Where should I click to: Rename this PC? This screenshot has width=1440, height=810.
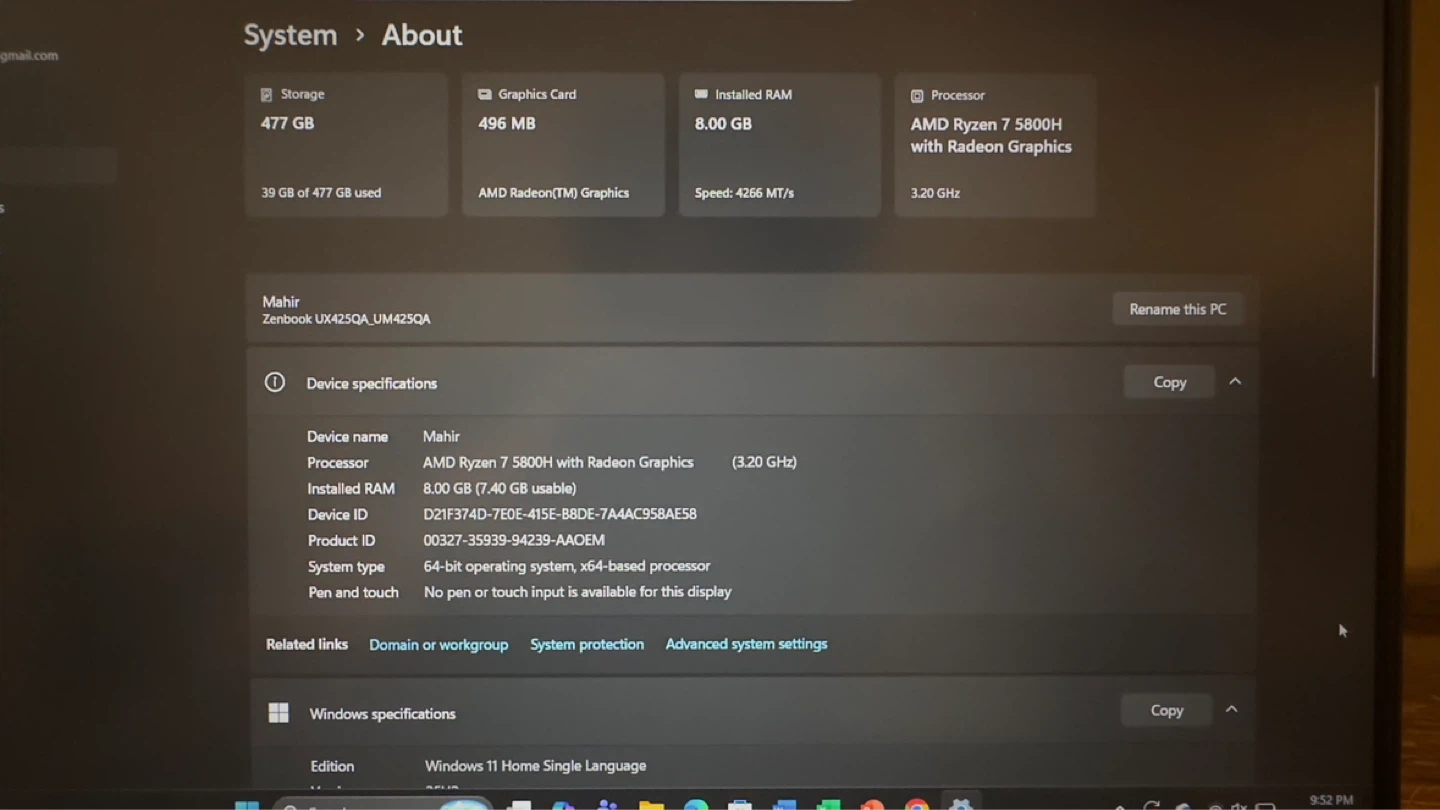click(1177, 309)
